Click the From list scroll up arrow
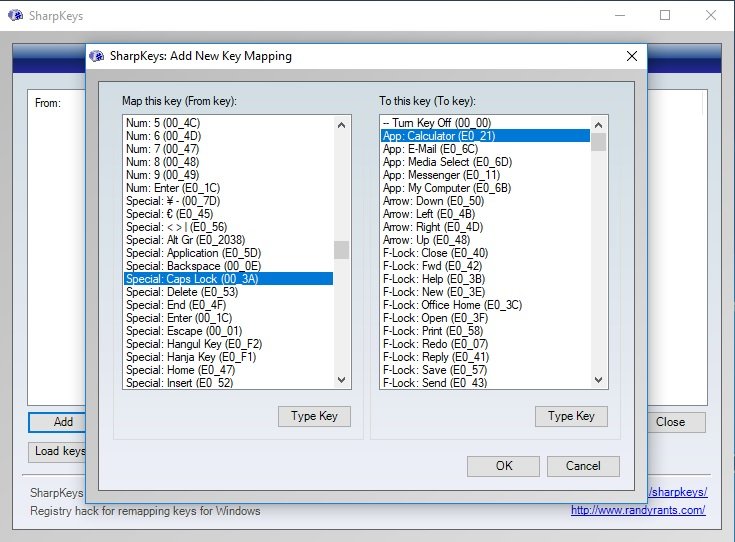Image resolution: width=735 pixels, height=542 pixels. click(341, 125)
